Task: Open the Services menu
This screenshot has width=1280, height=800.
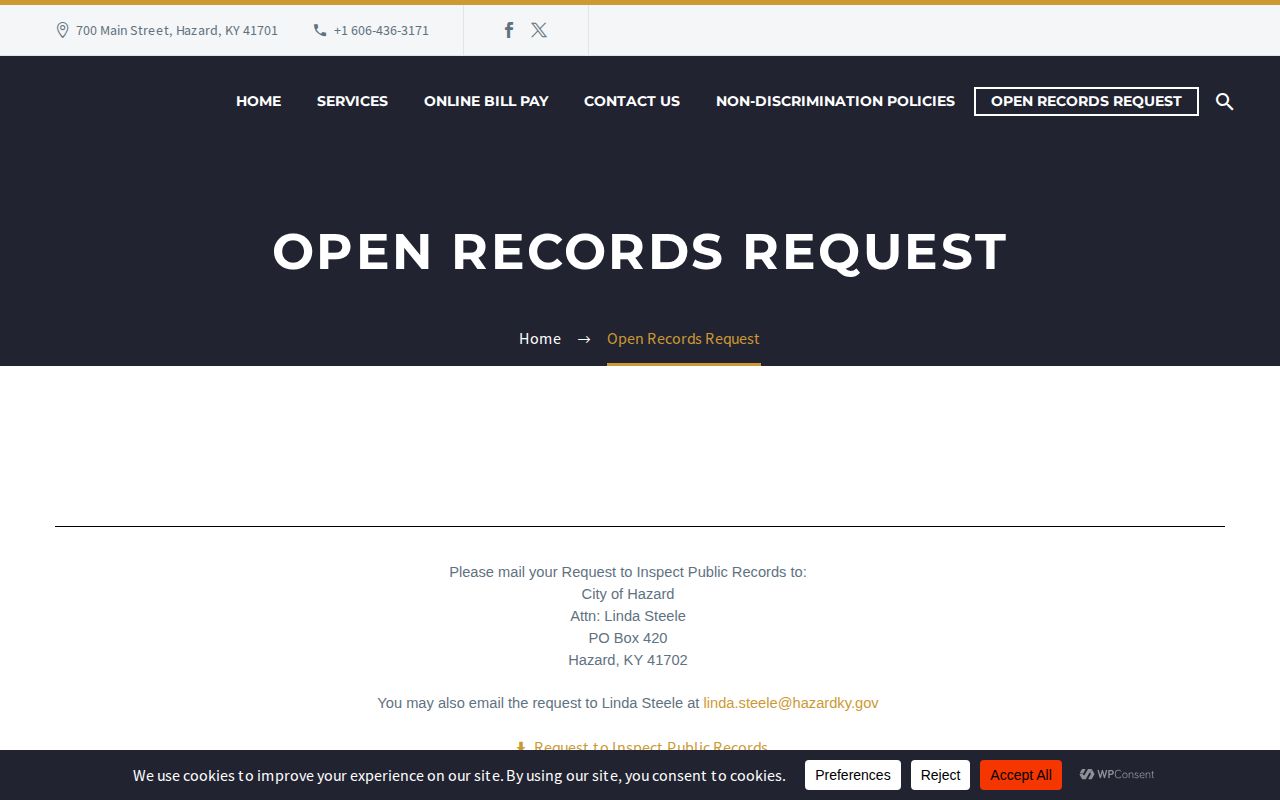Action: tap(352, 101)
